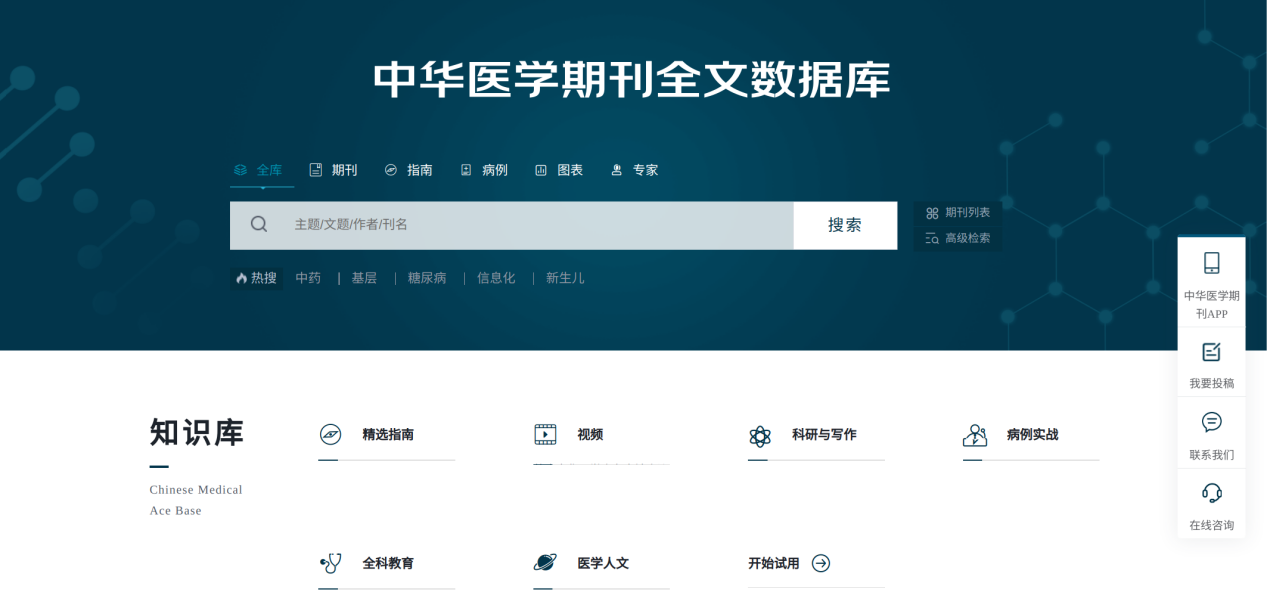The height and width of the screenshot is (611, 1267).
Task: Open the 视频 video icon
Action: click(x=545, y=435)
